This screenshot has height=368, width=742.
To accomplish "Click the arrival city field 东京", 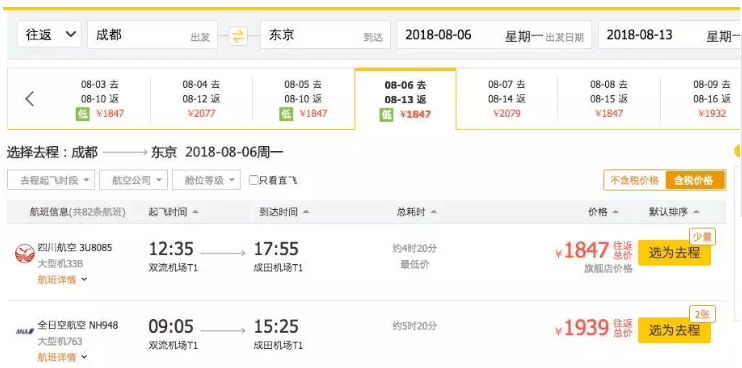I will [326, 35].
